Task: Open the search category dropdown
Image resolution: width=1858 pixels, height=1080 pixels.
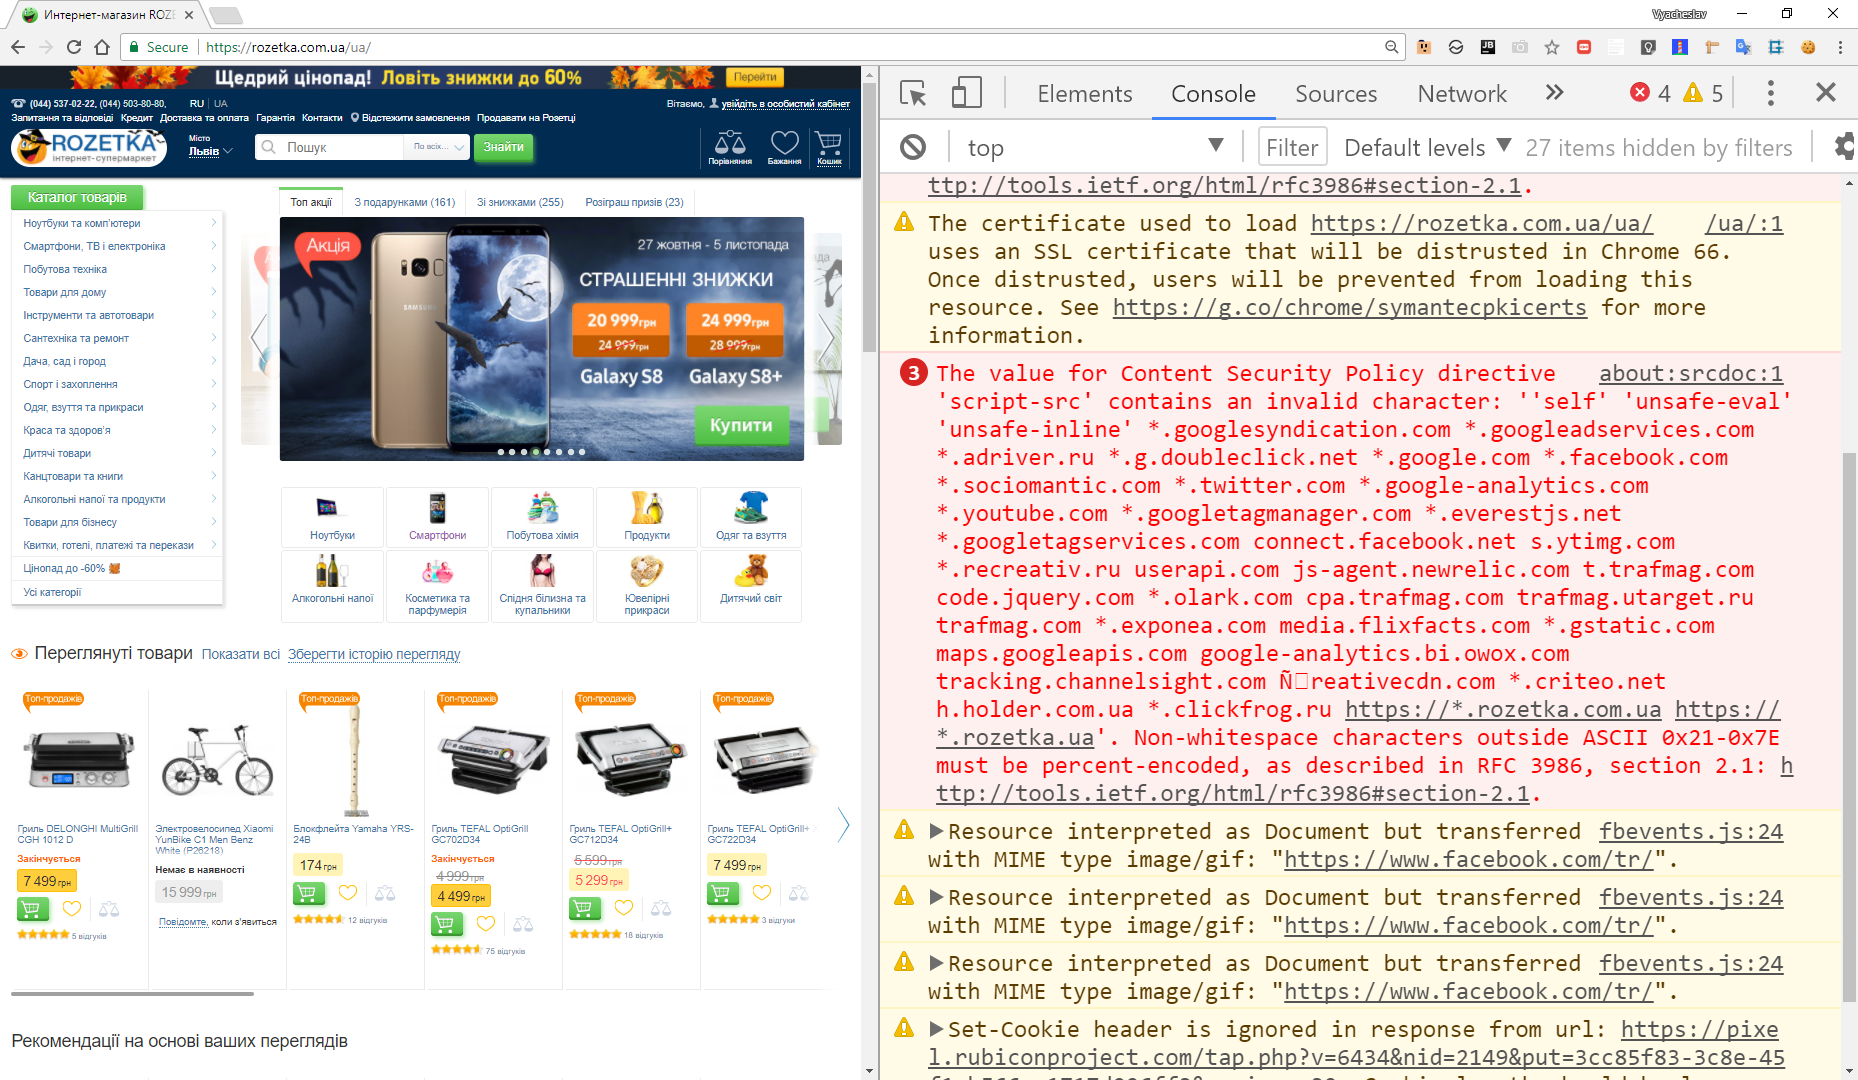Action: tap(438, 147)
